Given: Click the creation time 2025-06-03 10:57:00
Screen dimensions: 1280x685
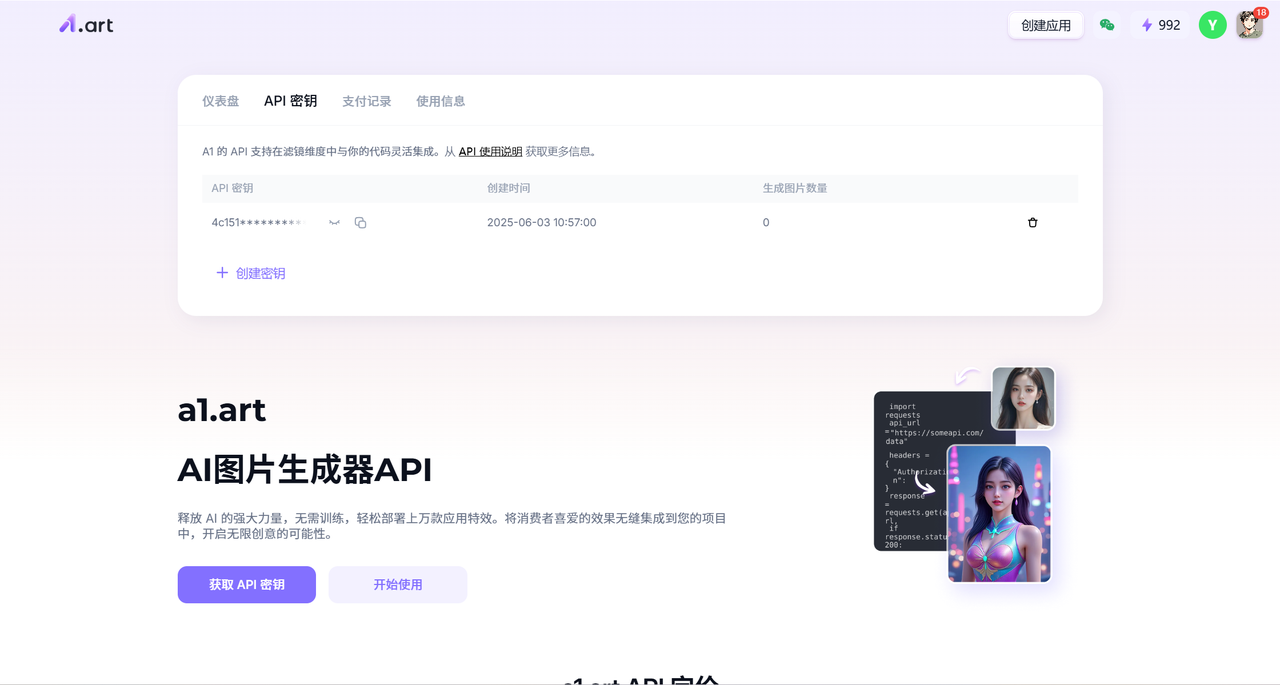Looking at the screenshot, I should (x=542, y=223).
